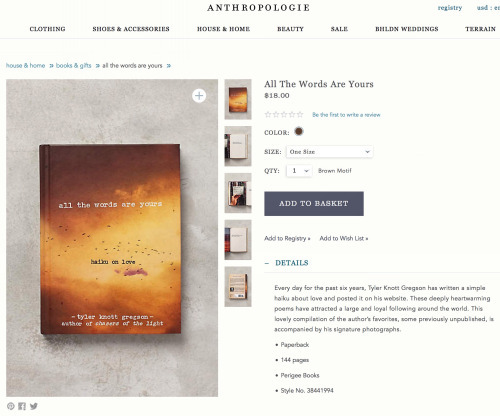Go to the Sale section

coord(339,29)
